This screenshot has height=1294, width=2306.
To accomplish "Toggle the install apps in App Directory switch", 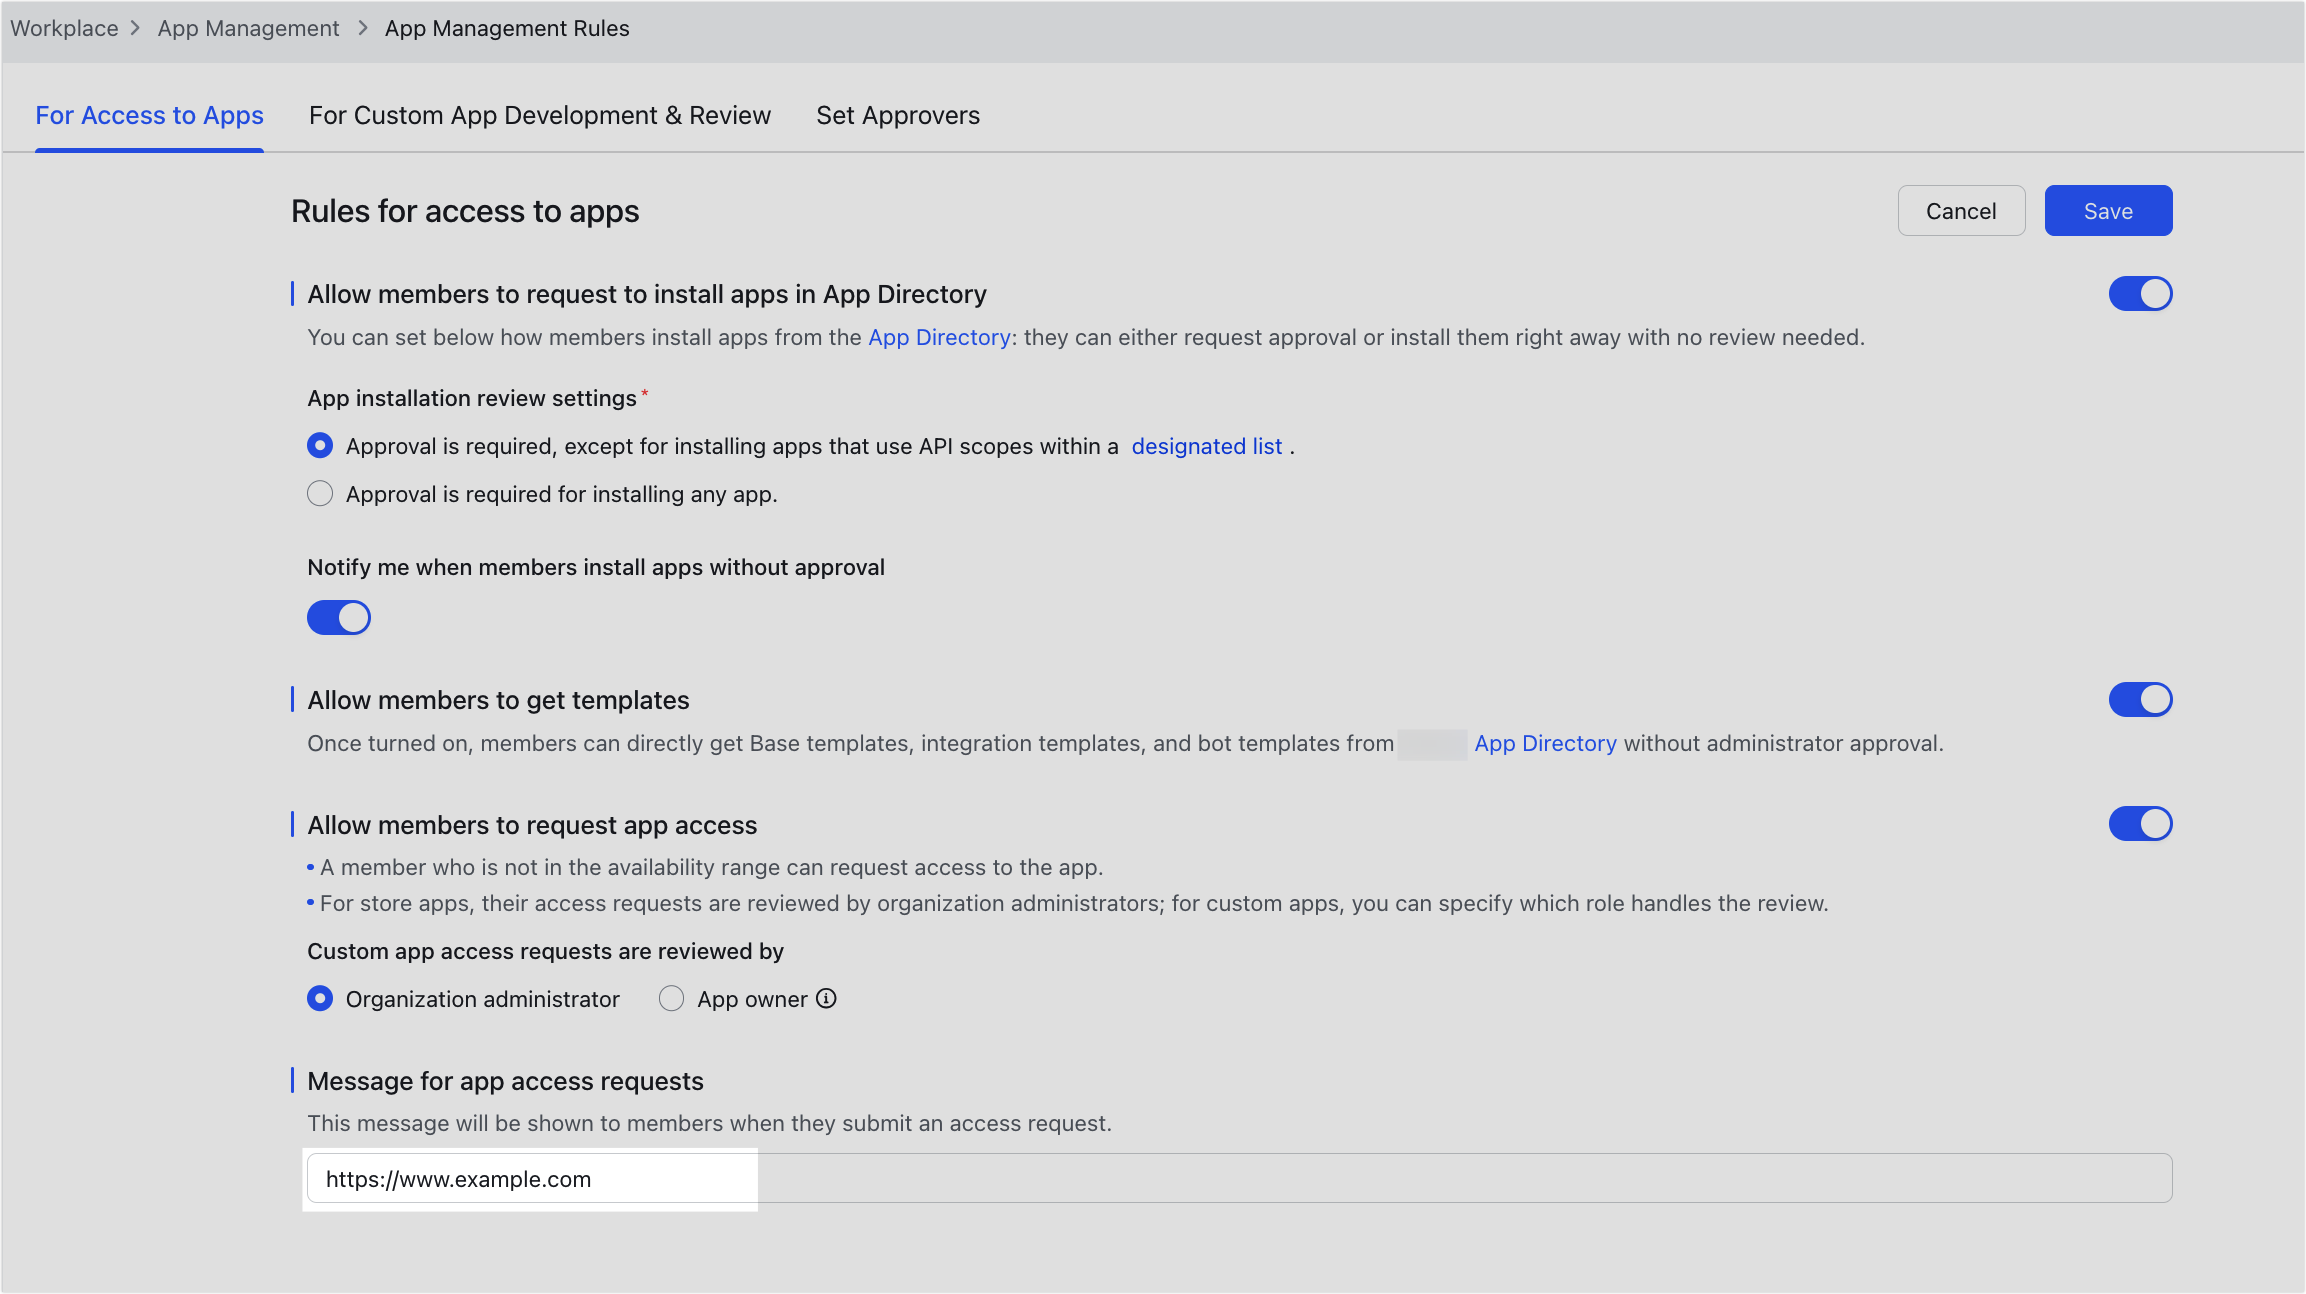I will [x=2140, y=294].
